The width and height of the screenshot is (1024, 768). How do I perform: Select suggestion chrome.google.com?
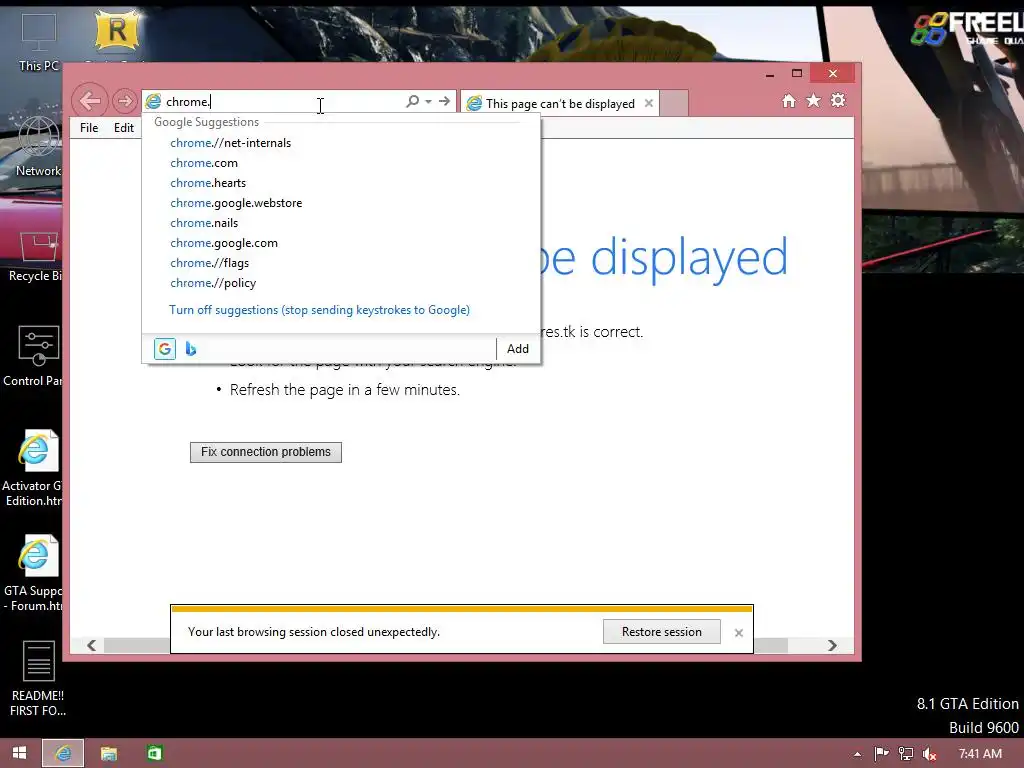(341, 243)
